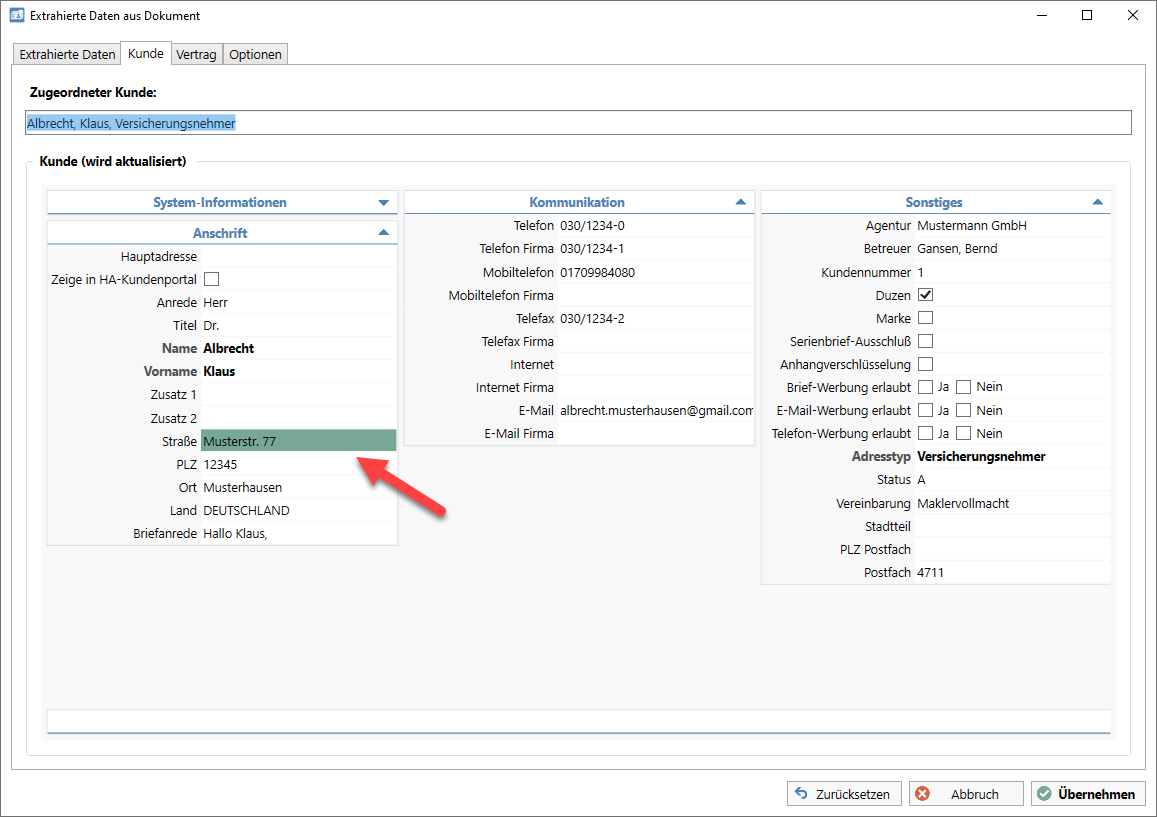
Task: Expand the System-Informationen section arrow
Action: (x=383, y=203)
